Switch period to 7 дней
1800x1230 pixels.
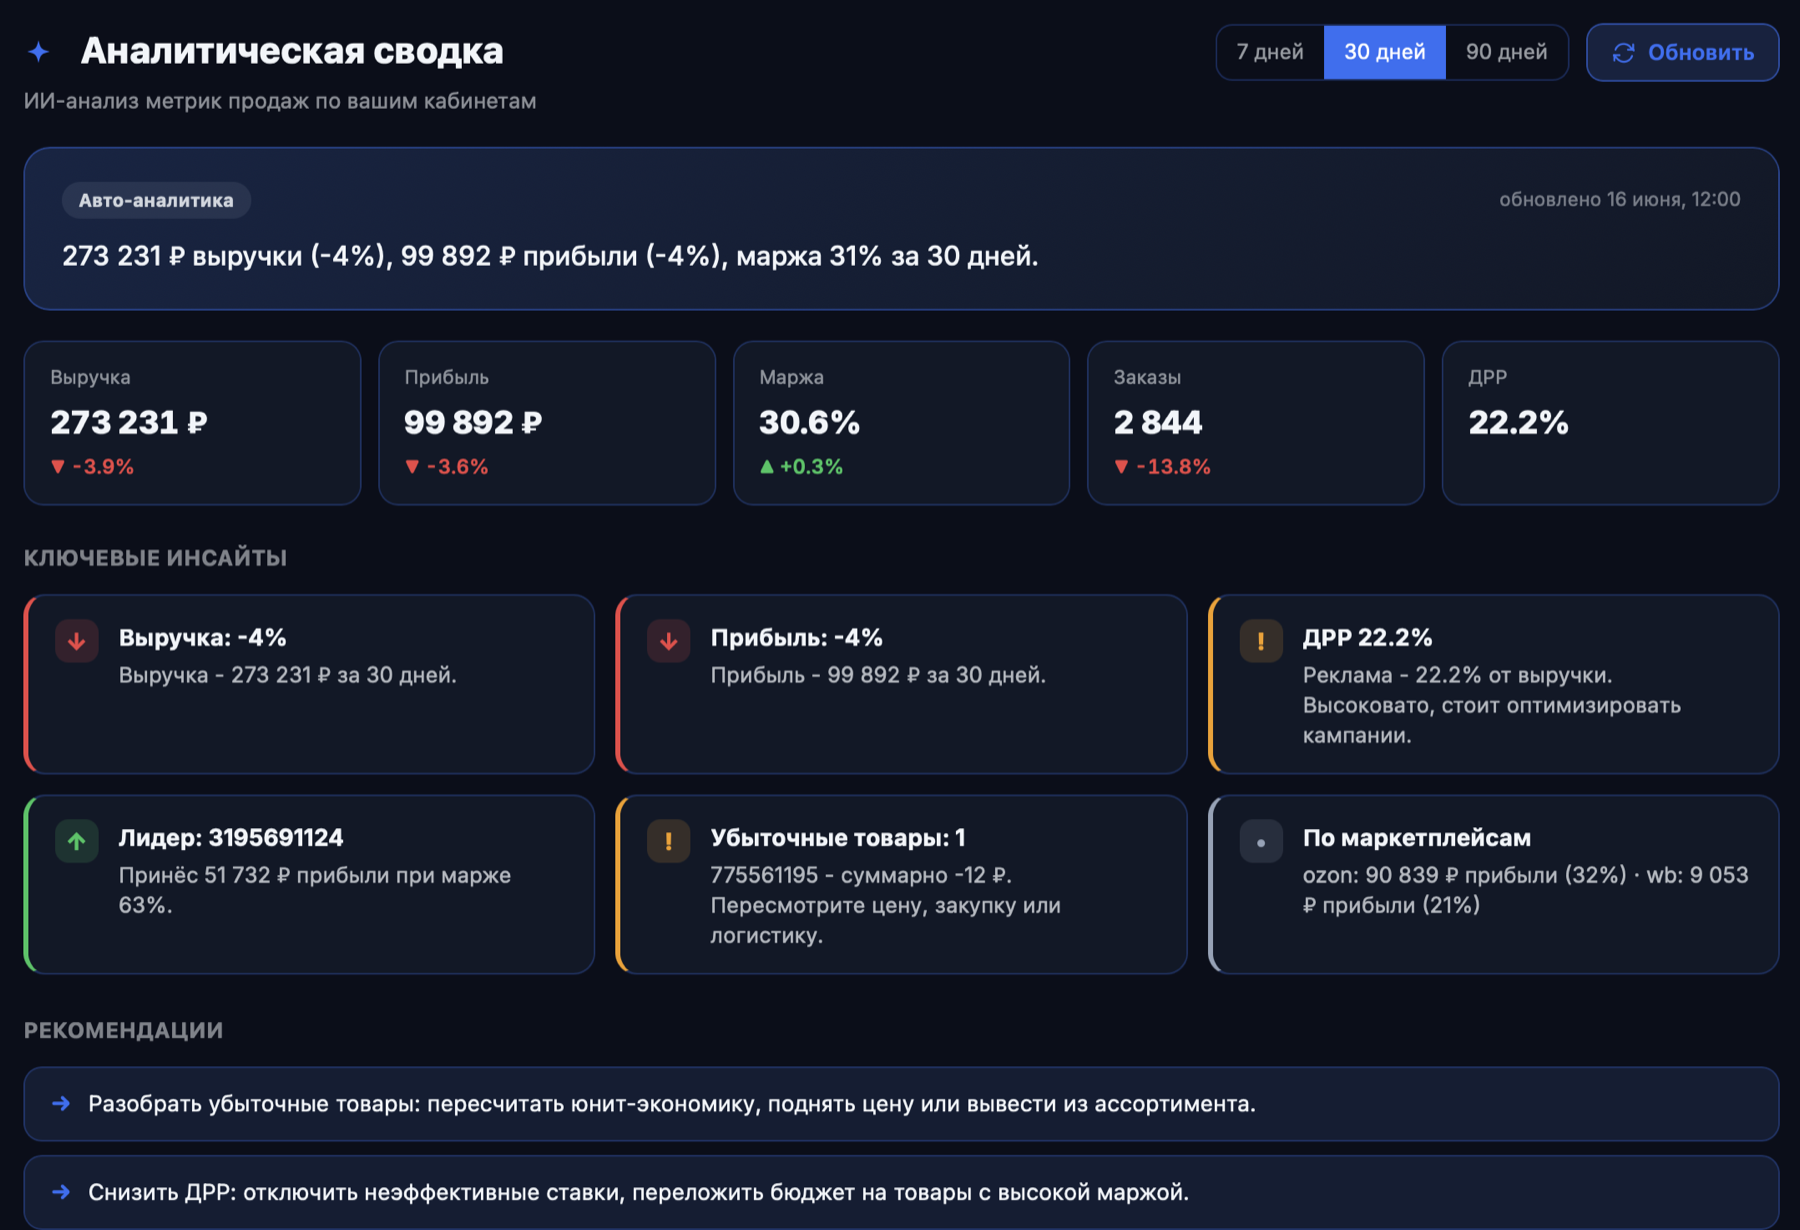pyautogui.click(x=1270, y=52)
